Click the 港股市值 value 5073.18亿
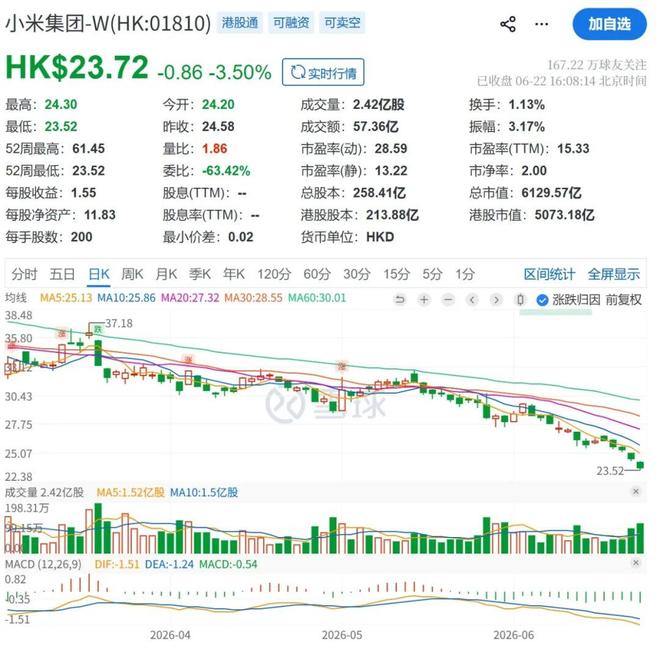The width and height of the screenshot is (660, 649). coord(564,215)
